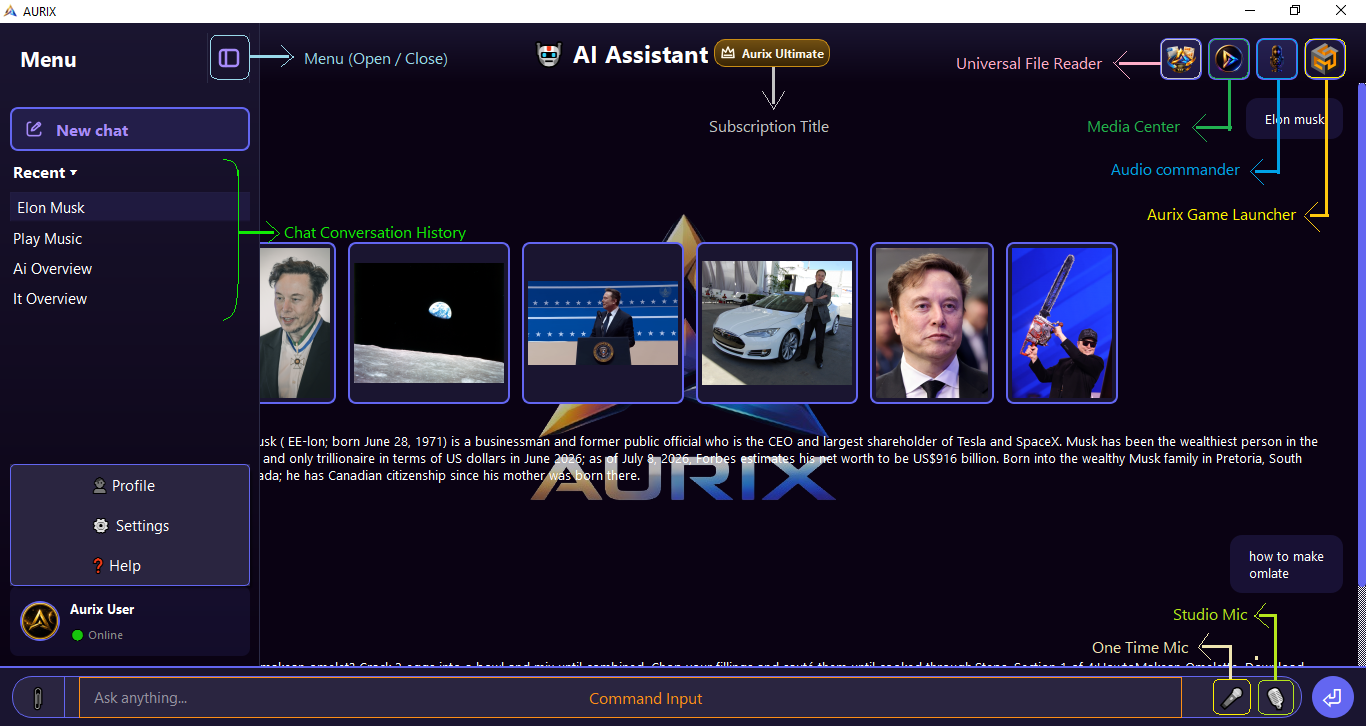Click the "Aurix User" name text
This screenshot has height=726, width=1366.
(x=102, y=609)
